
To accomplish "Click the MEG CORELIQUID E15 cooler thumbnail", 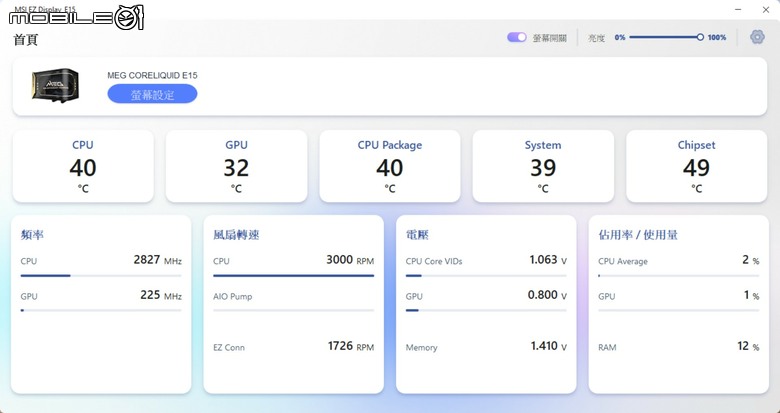I will (x=56, y=86).
